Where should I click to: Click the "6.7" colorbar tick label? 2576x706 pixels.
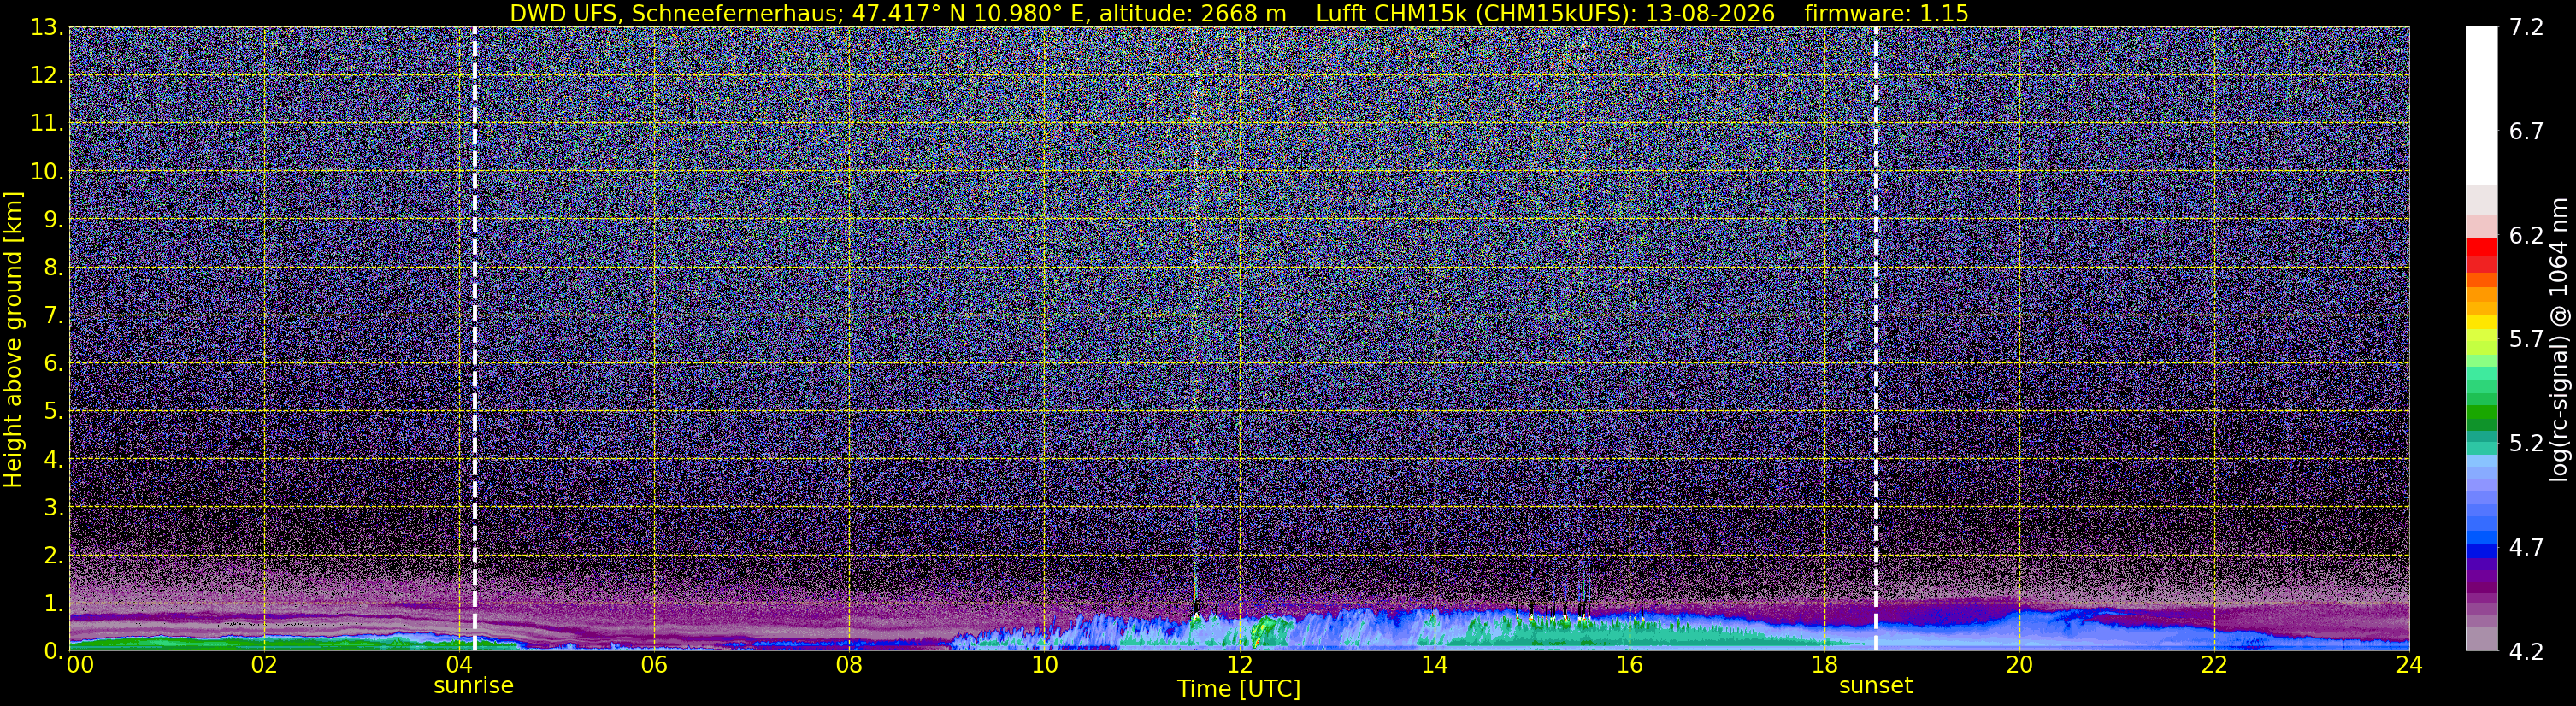(2526, 131)
